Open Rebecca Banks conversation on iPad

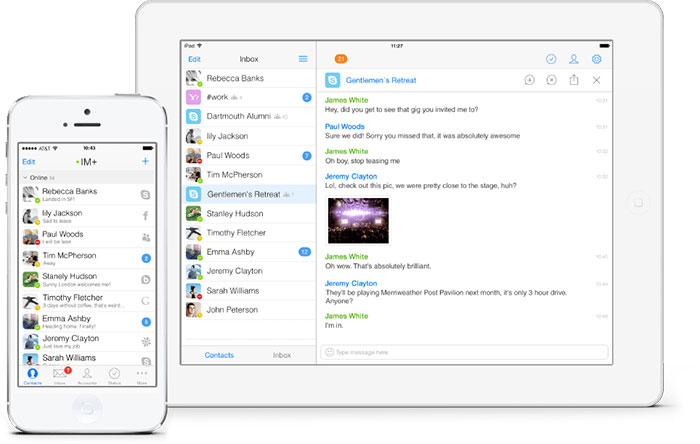pos(249,78)
